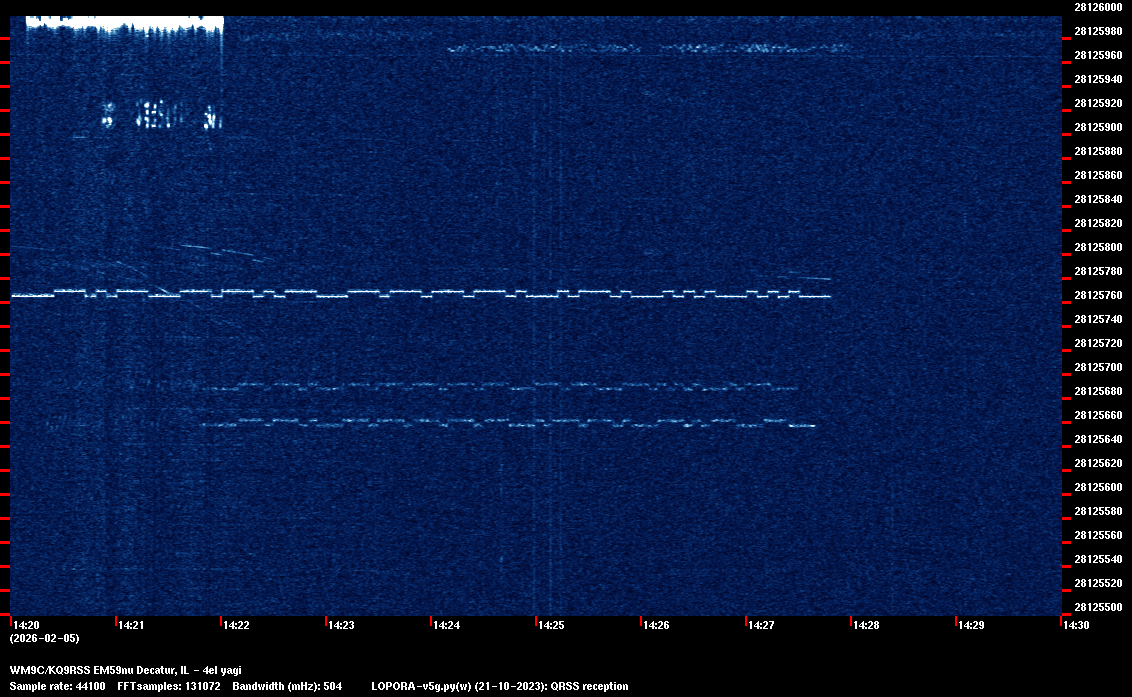
Task: Click the date label (2026-02-05)
Action: click(x=44, y=638)
